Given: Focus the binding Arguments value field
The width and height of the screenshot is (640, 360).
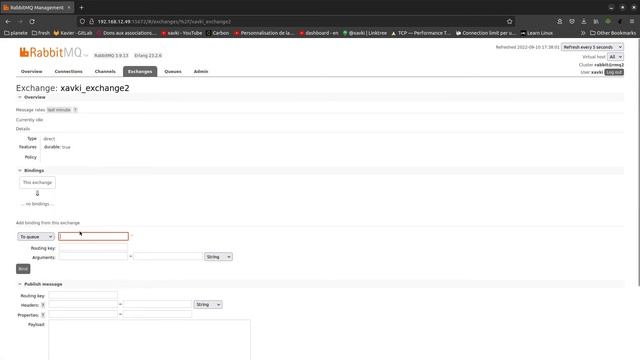Looking at the screenshot, I should 168,256.
